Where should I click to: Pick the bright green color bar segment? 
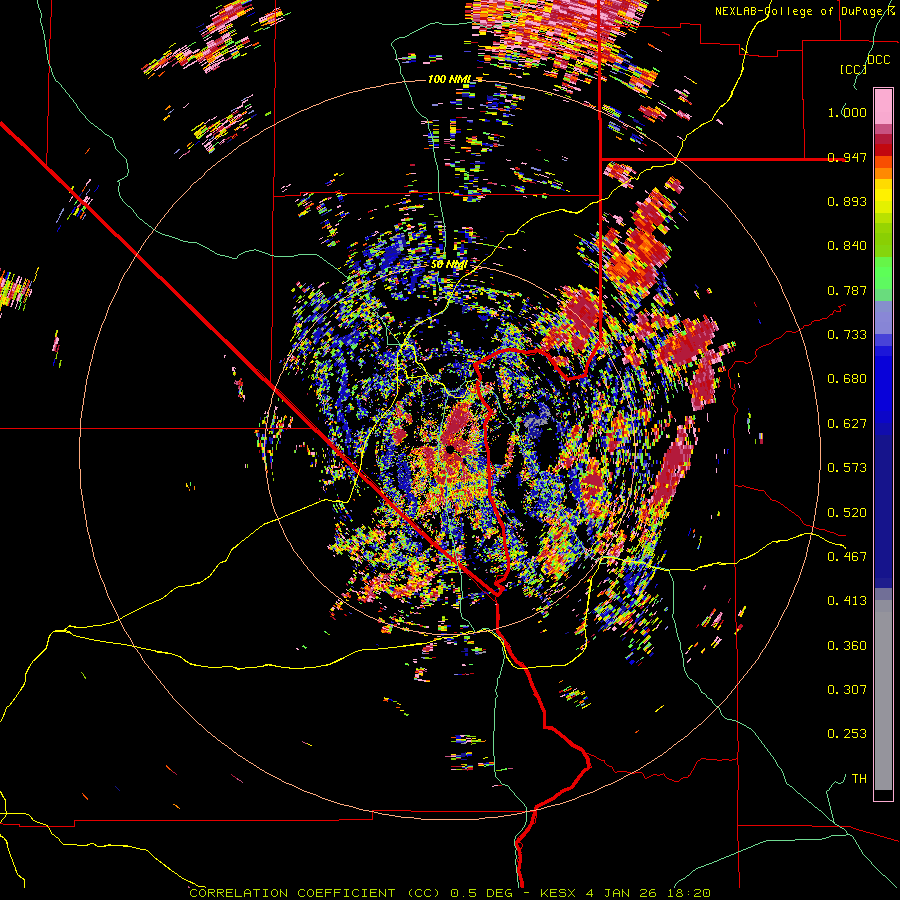pyautogui.click(x=883, y=273)
